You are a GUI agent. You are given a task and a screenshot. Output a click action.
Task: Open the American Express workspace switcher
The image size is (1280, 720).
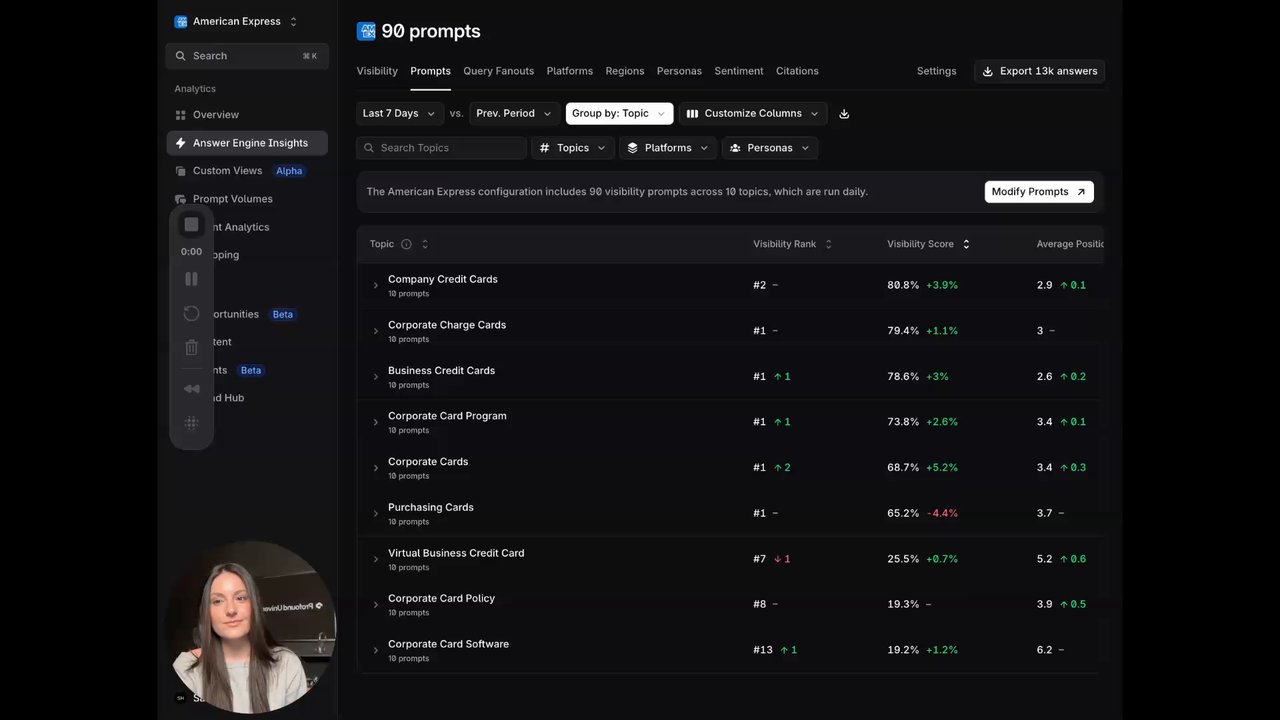pyautogui.click(x=237, y=21)
